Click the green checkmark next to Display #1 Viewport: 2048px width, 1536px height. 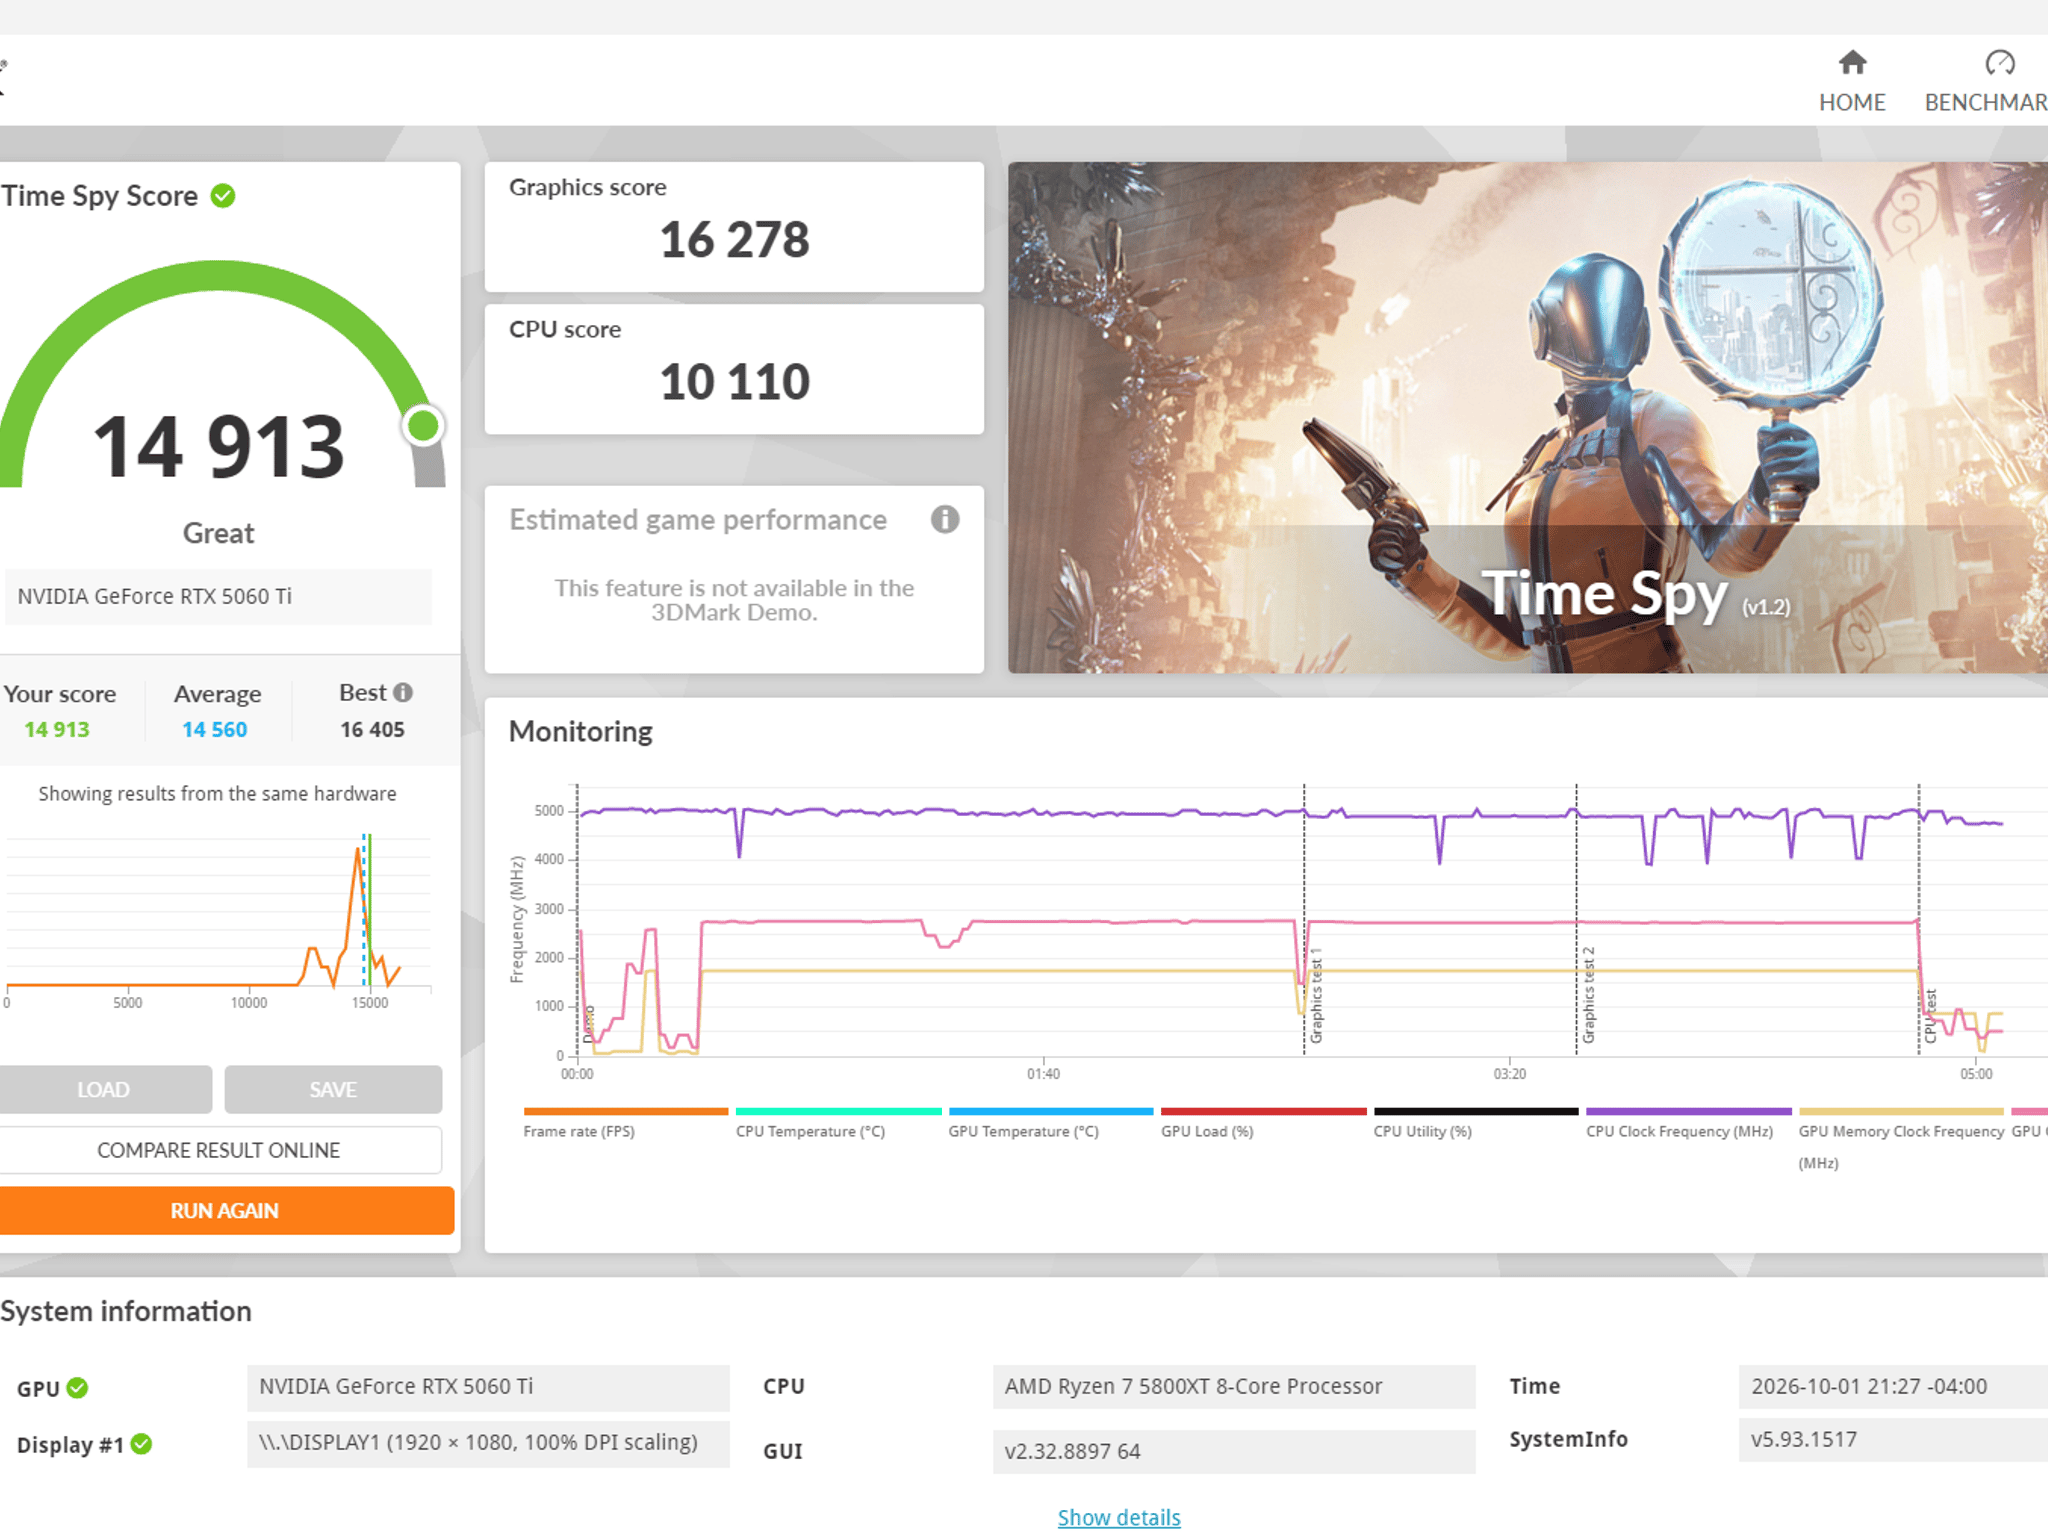click(141, 1444)
